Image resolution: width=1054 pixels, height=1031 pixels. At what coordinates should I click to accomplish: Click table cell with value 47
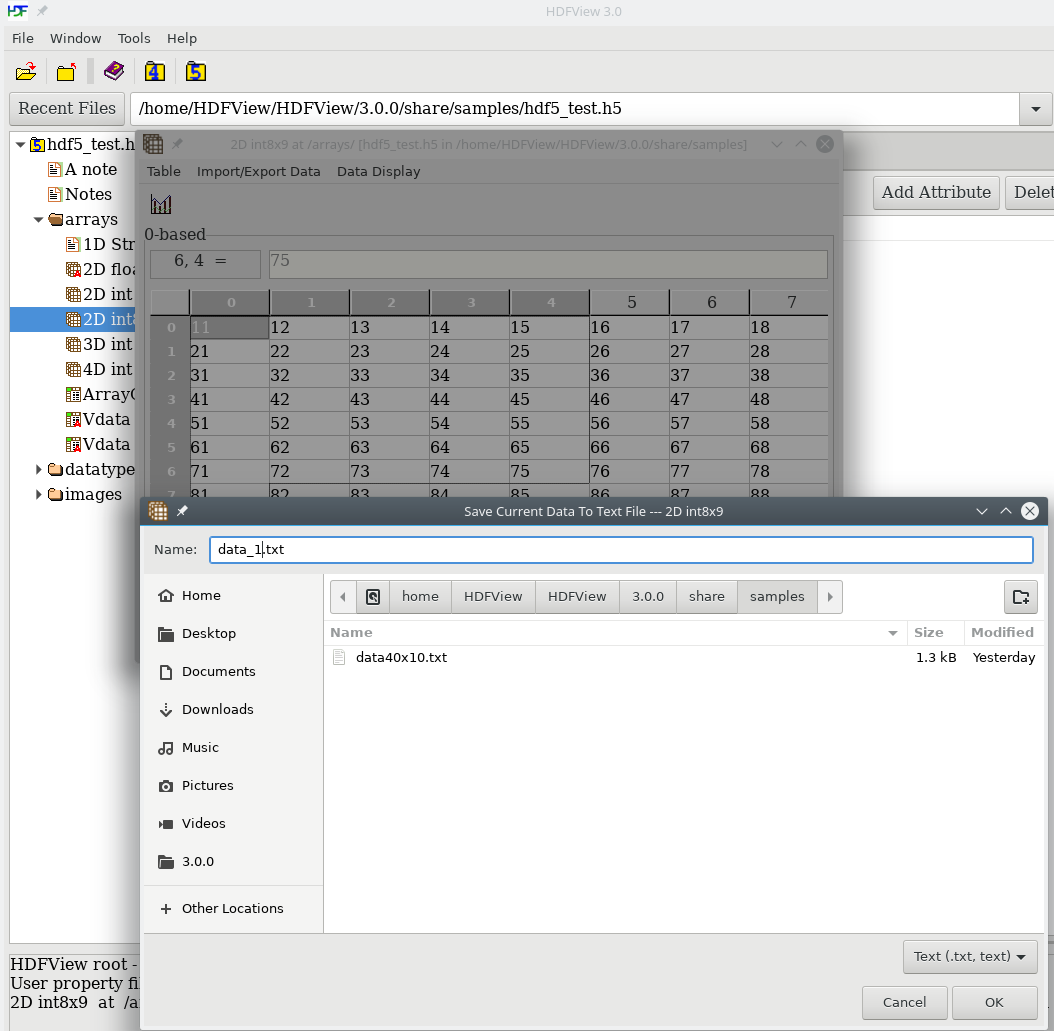click(709, 399)
